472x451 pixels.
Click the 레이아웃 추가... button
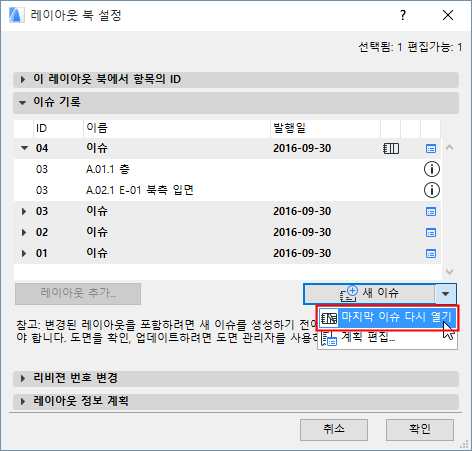click(78, 294)
